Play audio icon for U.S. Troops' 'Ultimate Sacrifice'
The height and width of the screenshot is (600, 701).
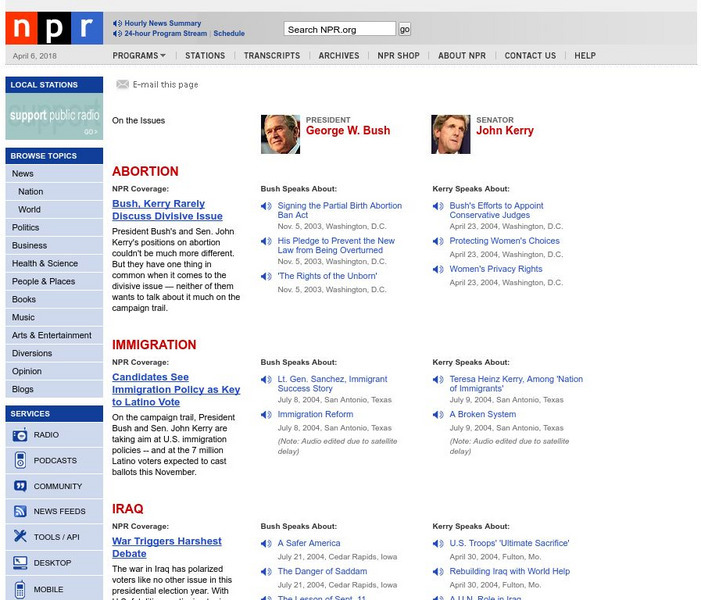[x=438, y=544]
